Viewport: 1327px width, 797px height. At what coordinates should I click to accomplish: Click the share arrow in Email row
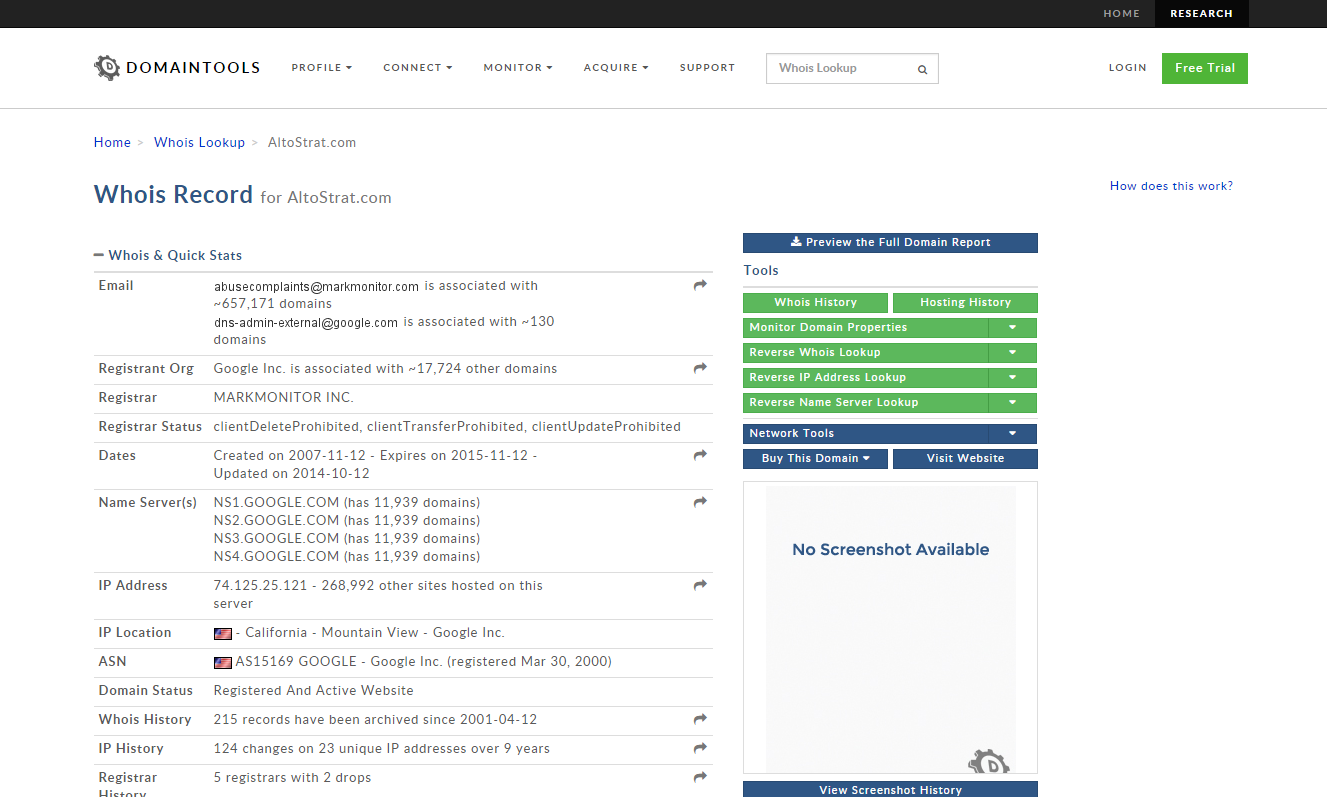(700, 286)
